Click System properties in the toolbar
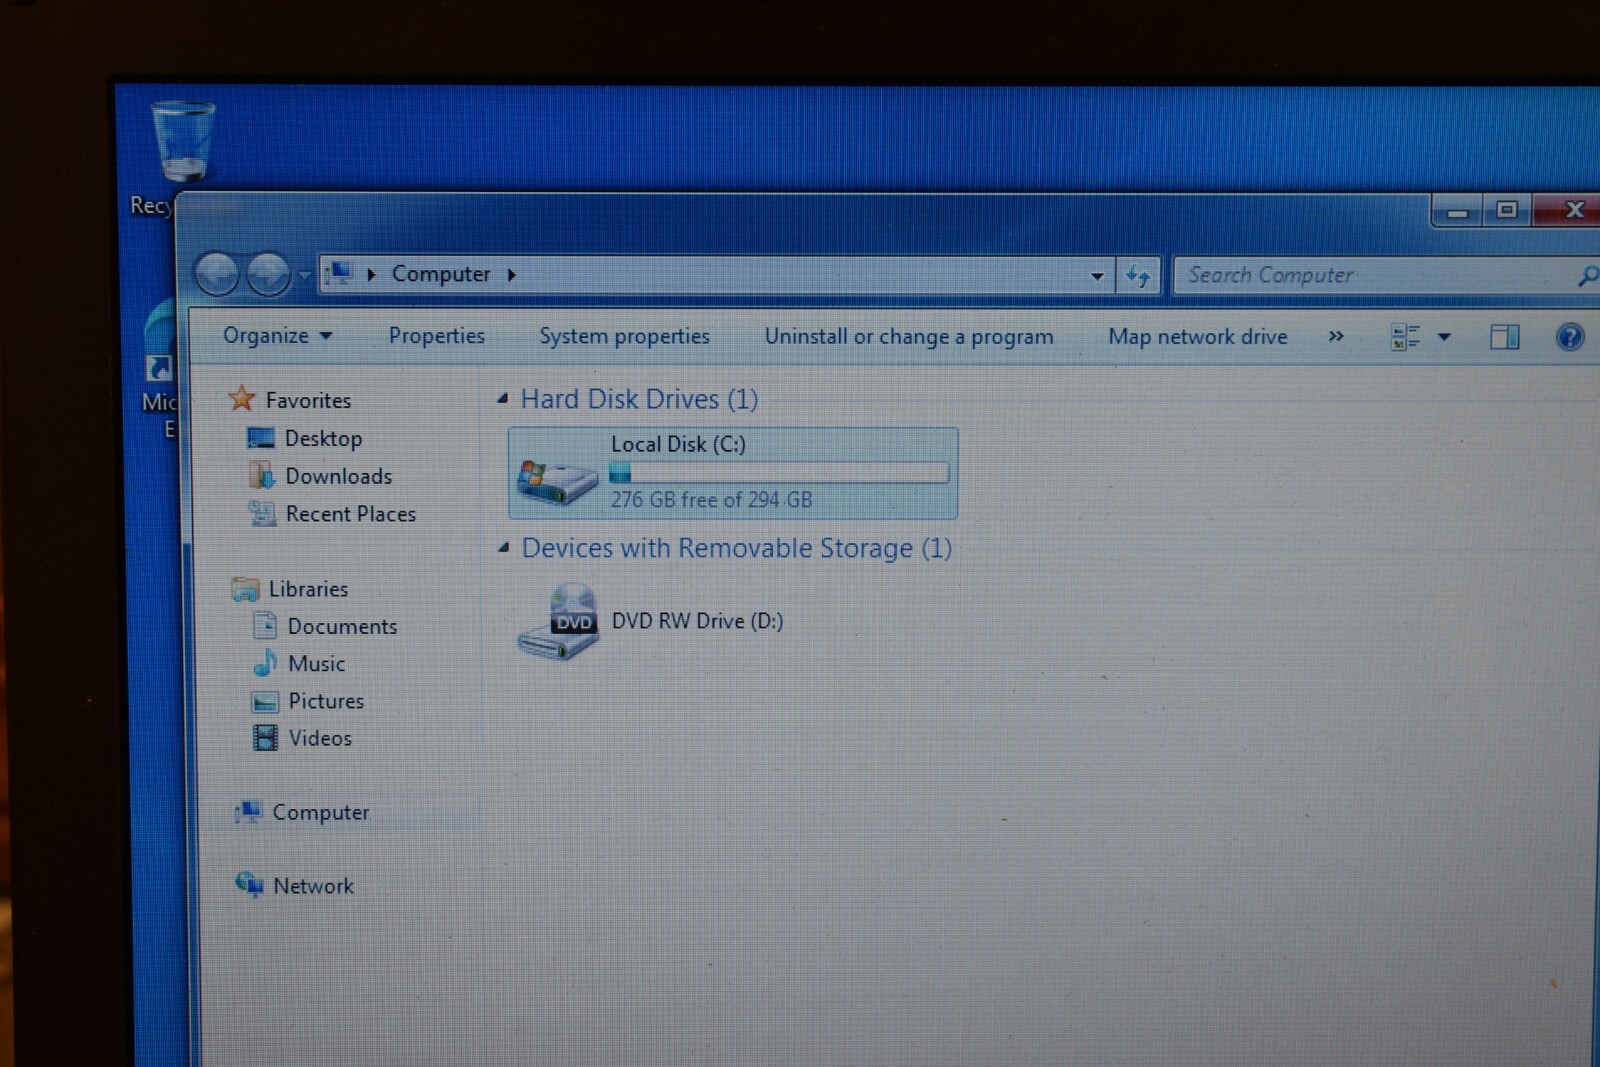 click(x=625, y=336)
